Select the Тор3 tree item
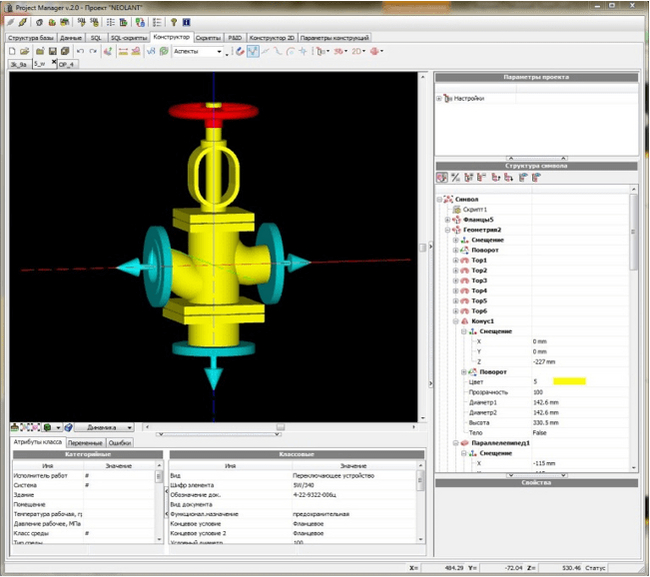The width and height of the screenshot is (650, 577). tap(479, 280)
